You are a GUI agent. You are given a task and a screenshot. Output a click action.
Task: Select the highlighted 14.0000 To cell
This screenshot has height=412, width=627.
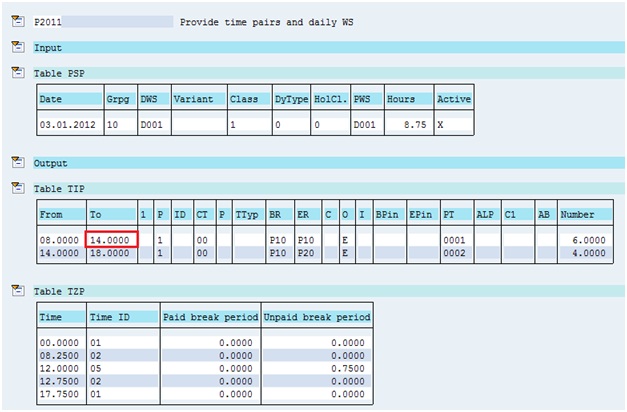(111, 239)
